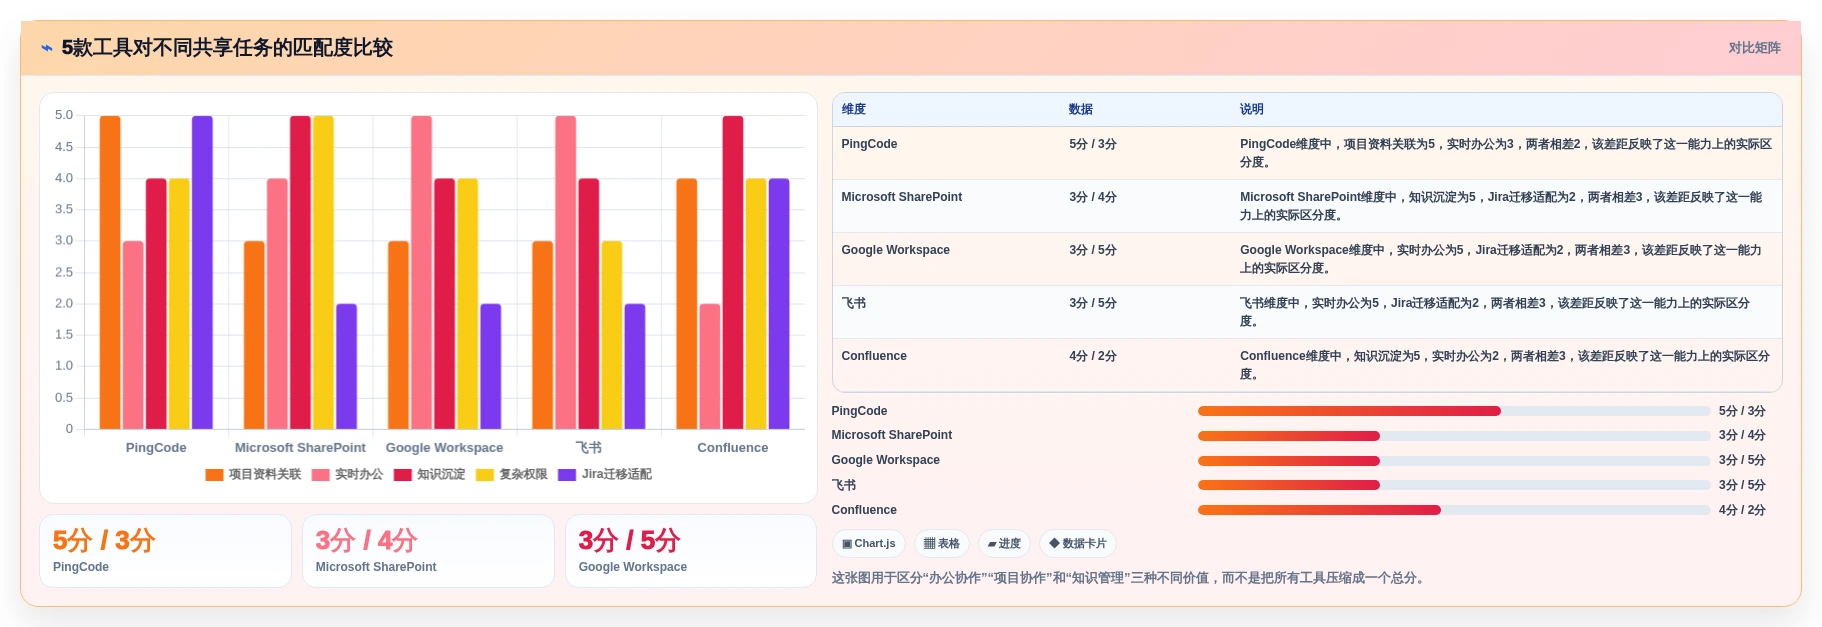The height and width of the screenshot is (627, 1822).
Task: Toggle the 知识沉淀 red legend swatch
Action: point(403,475)
